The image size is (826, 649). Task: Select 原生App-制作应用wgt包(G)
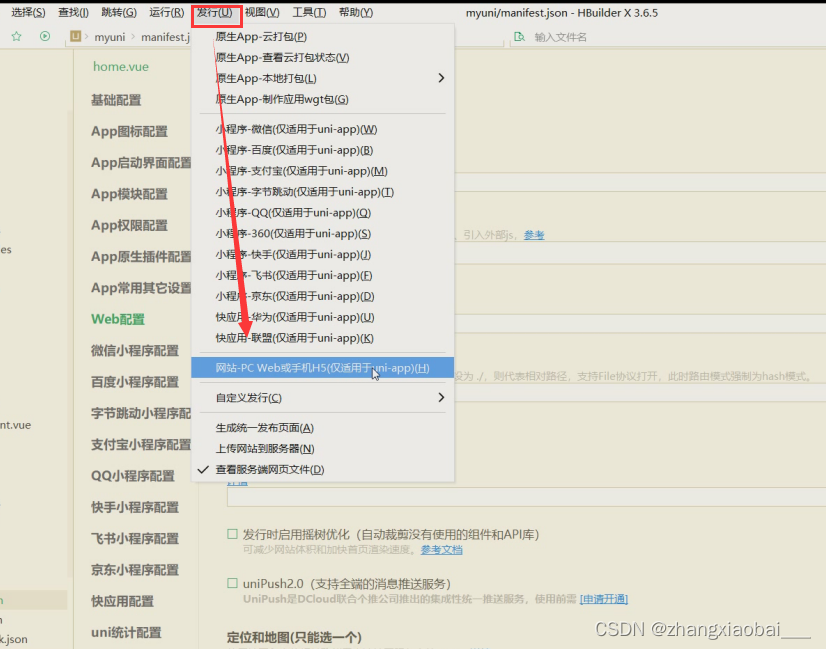322,99
